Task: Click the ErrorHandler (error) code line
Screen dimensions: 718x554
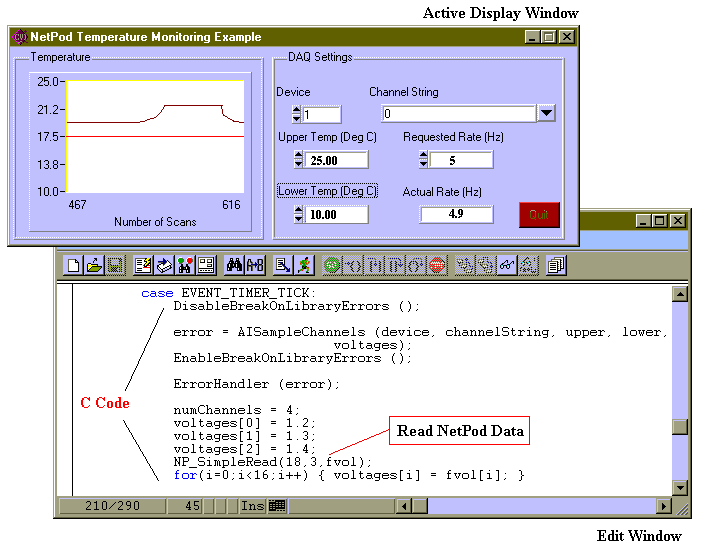Action: point(256,384)
